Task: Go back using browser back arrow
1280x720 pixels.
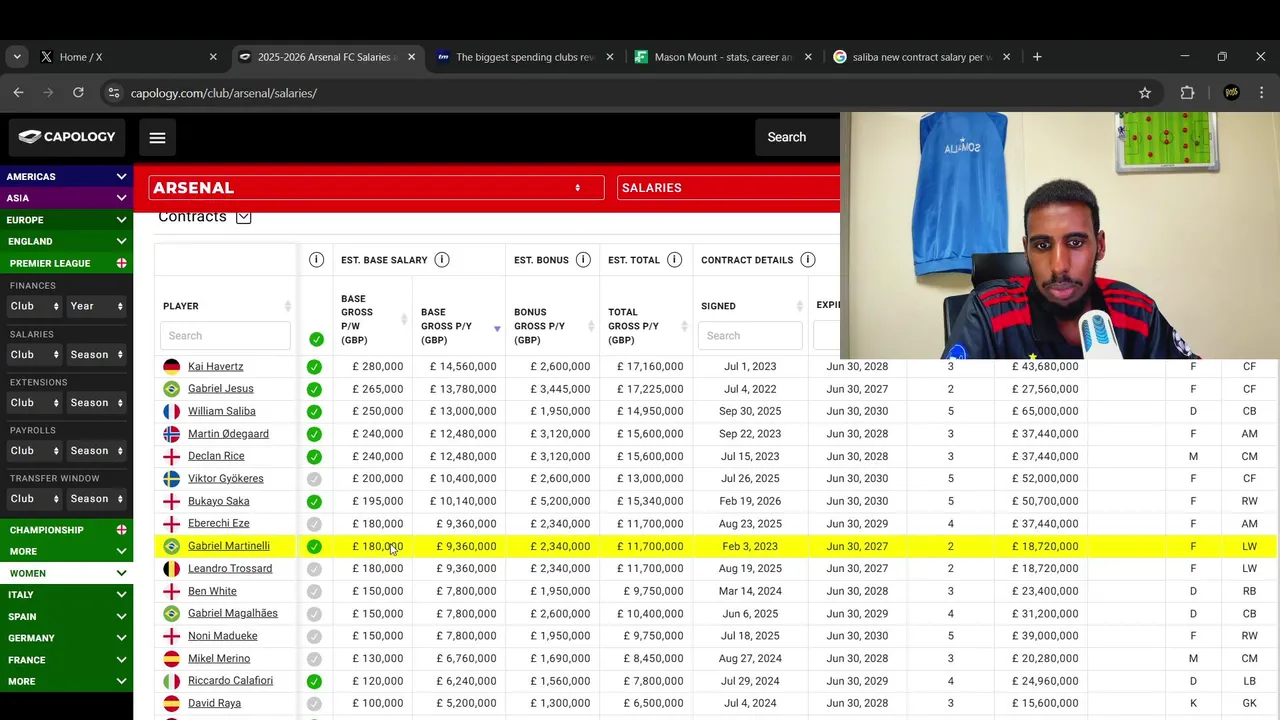Action: 19,93
